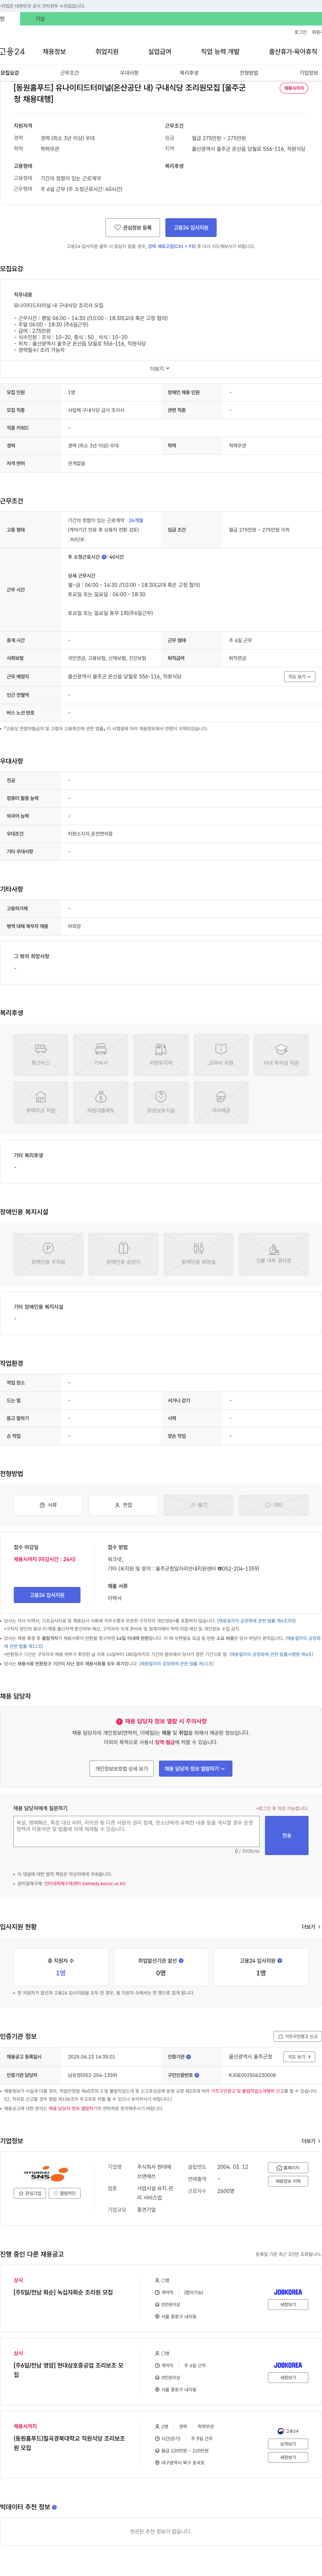
Task: Click JOBKOREA logo in 현대삼호중공업 listing
Action: tap(288, 2365)
